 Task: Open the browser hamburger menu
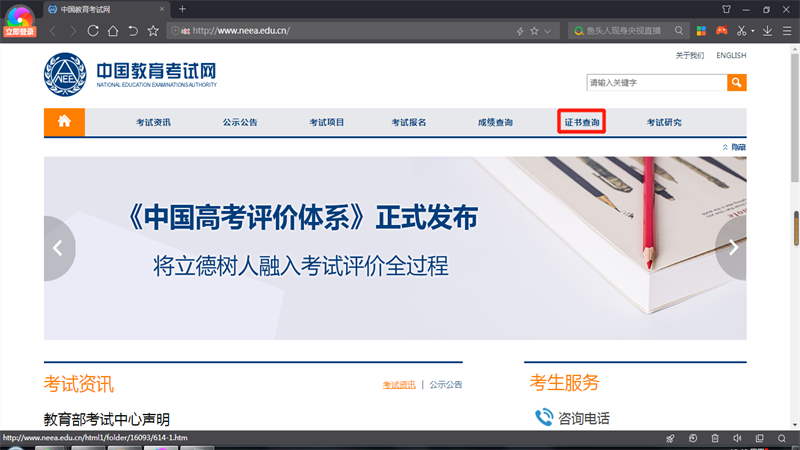point(787,31)
